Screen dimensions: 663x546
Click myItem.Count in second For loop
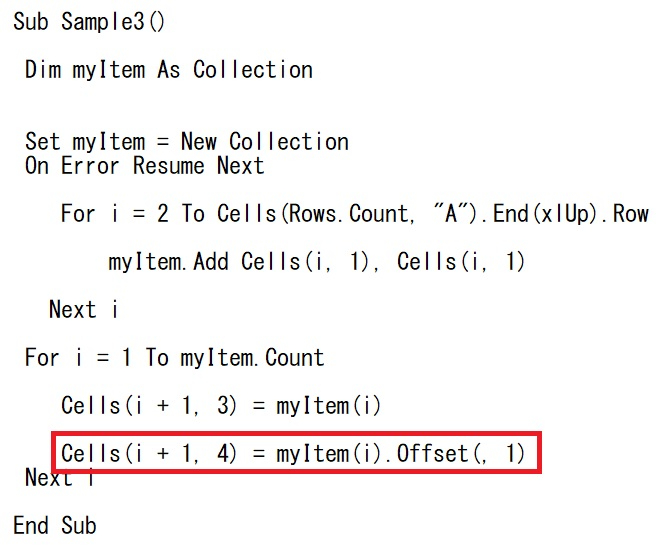tap(252, 358)
